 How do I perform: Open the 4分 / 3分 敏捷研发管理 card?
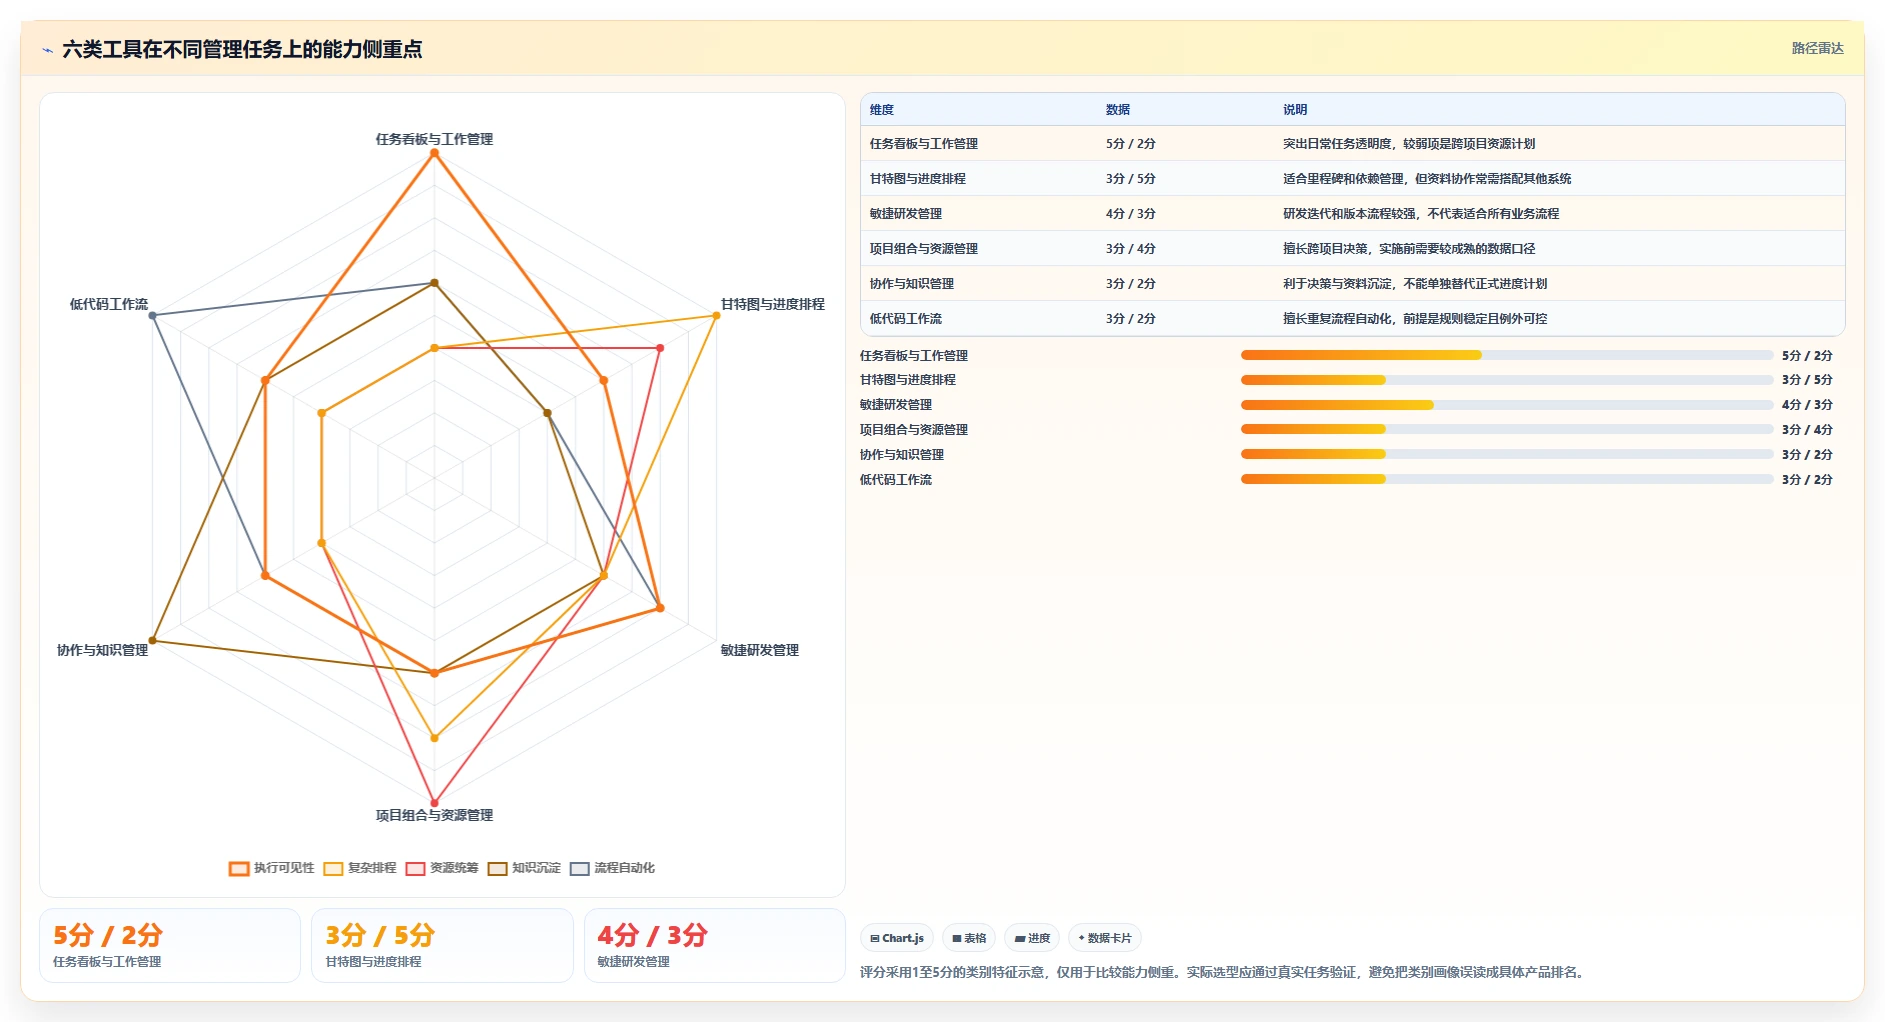point(715,946)
